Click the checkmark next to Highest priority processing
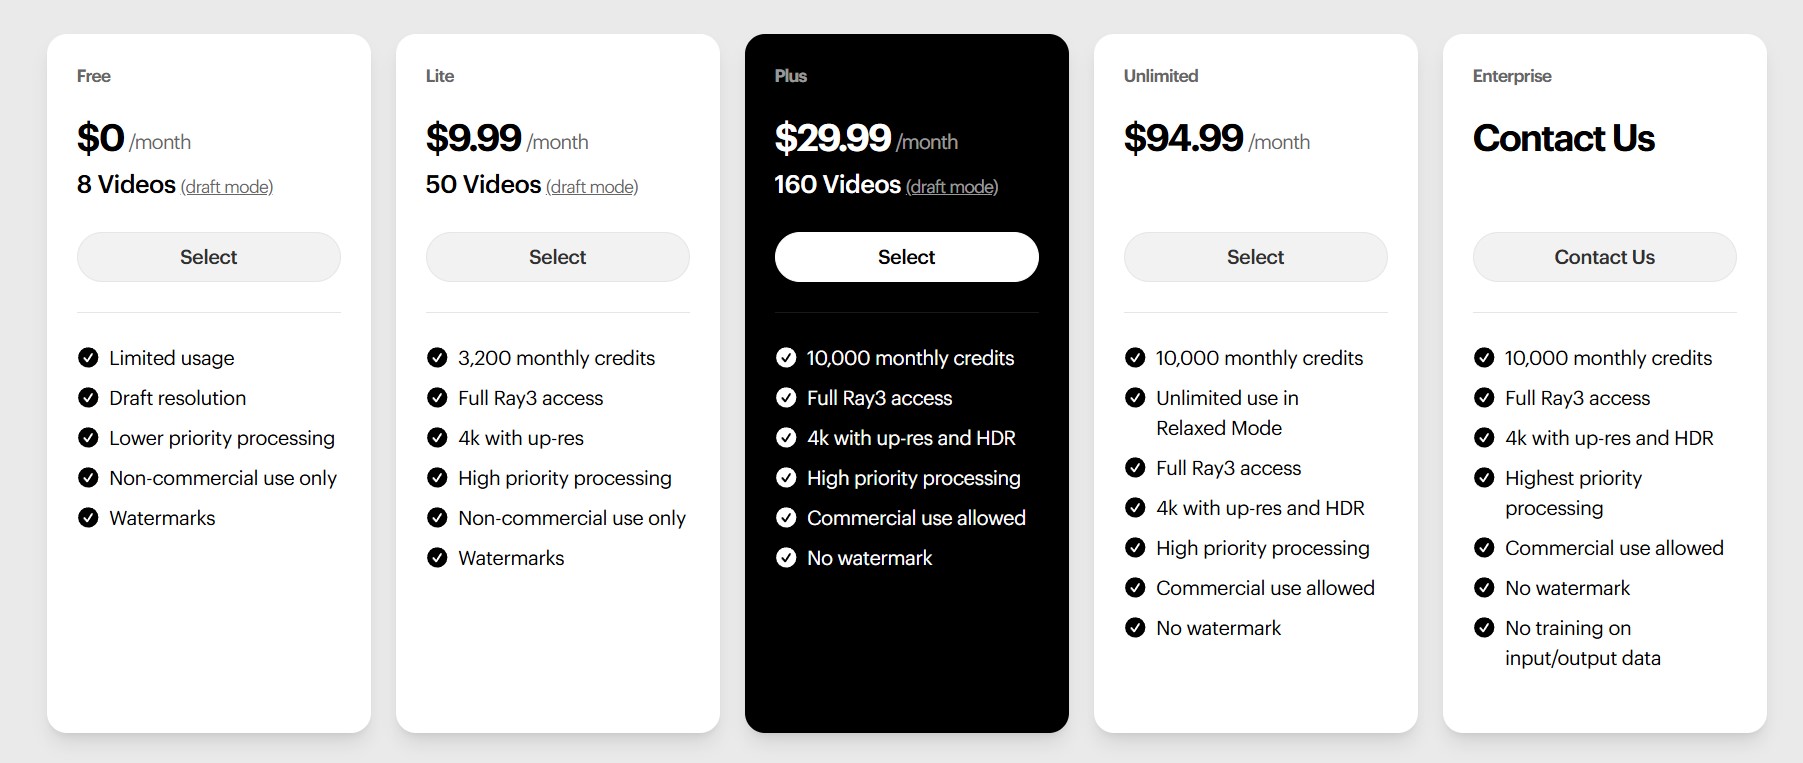The image size is (1803, 763). [1484, 478]
